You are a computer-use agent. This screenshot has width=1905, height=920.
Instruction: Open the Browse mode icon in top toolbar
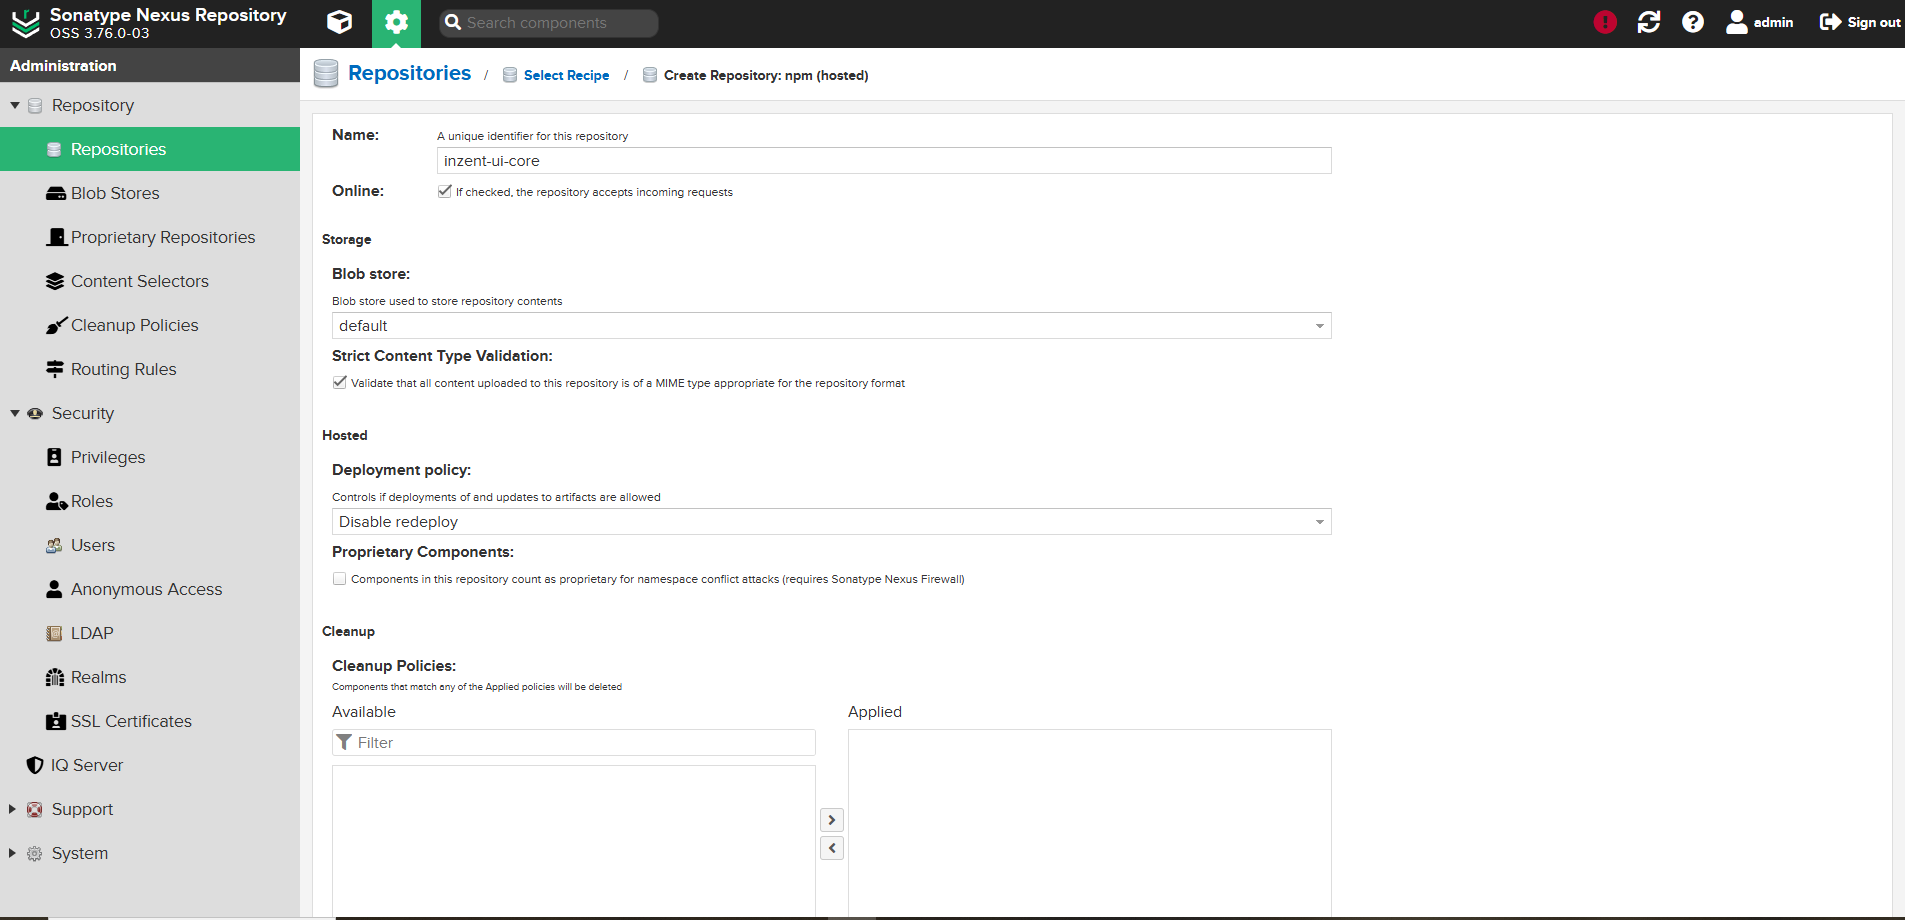click(339, 22)
